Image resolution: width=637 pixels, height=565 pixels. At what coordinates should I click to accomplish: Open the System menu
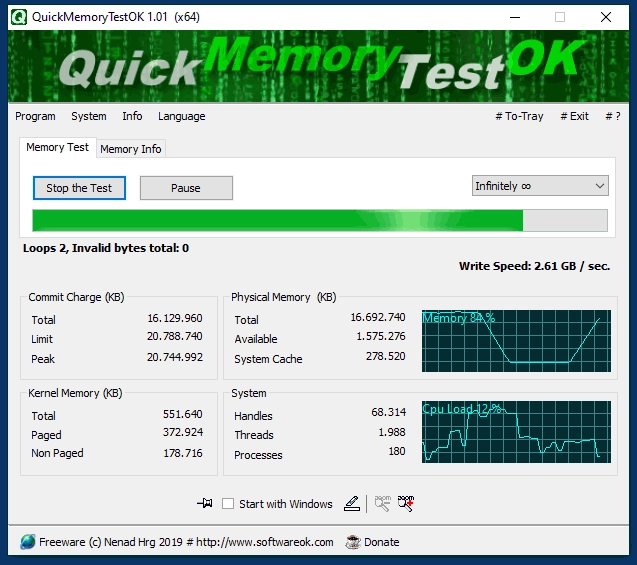(x=89, y=116)
